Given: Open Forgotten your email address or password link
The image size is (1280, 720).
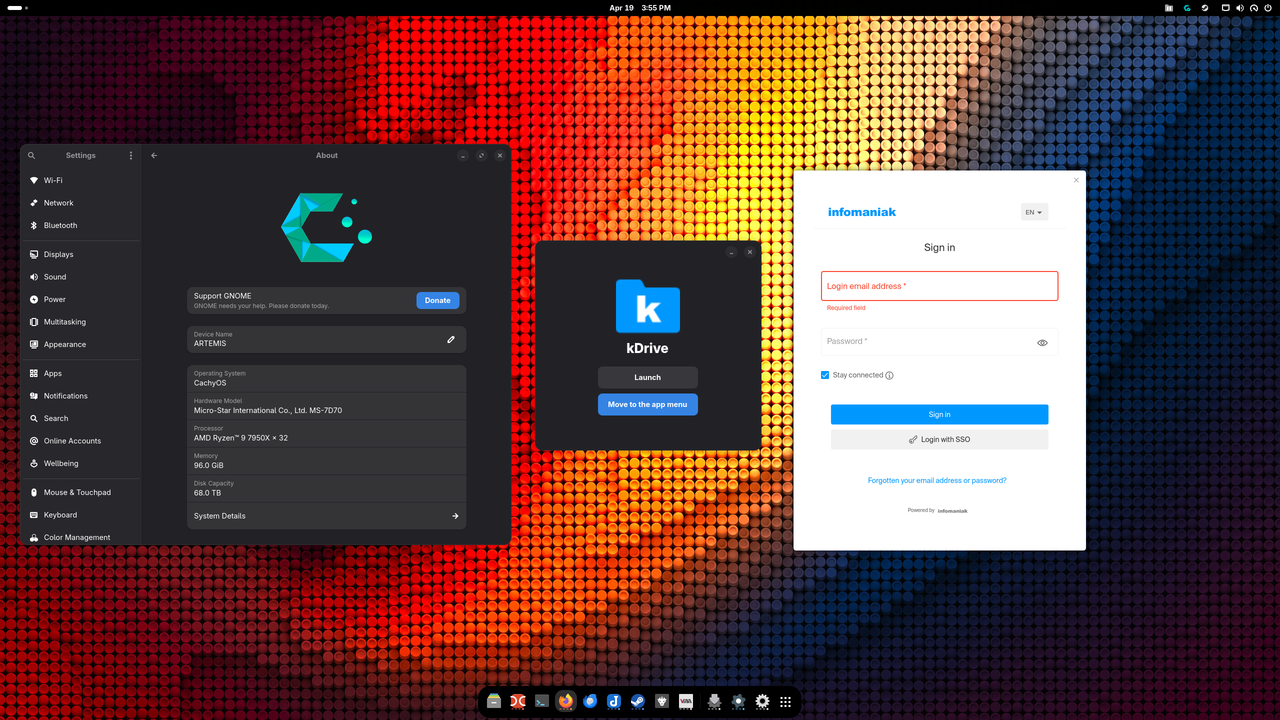Looking at the screenshot, I should (937, 481).
